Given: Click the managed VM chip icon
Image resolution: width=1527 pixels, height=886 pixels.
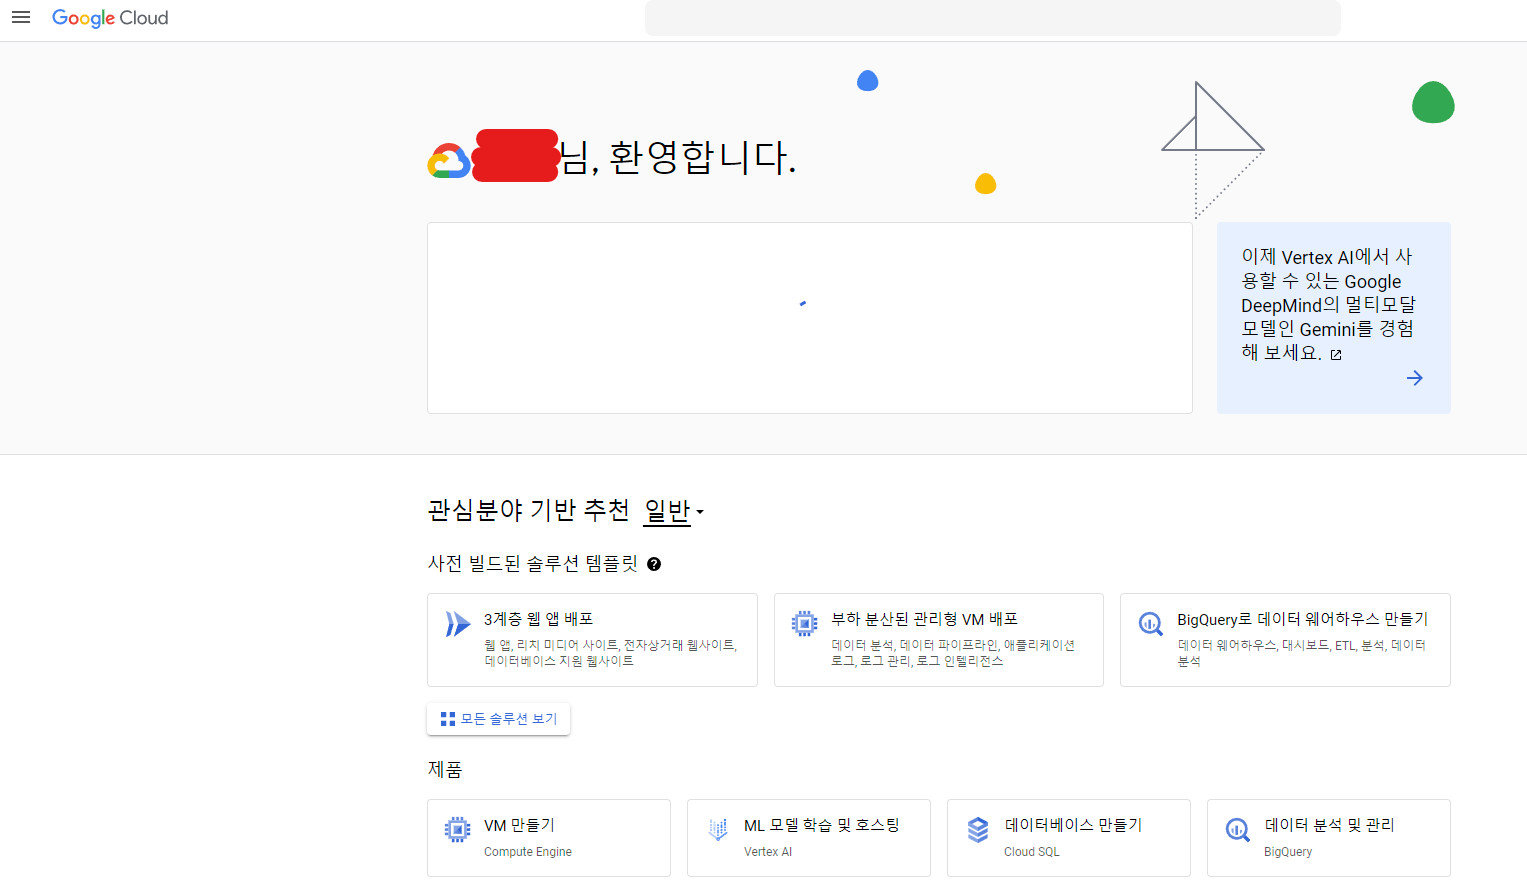Looking at the screenshot, I should [x=804, y=624].
